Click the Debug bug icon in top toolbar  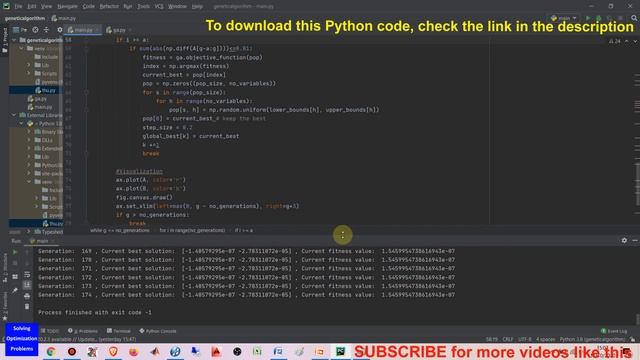(x=599, y=18)
